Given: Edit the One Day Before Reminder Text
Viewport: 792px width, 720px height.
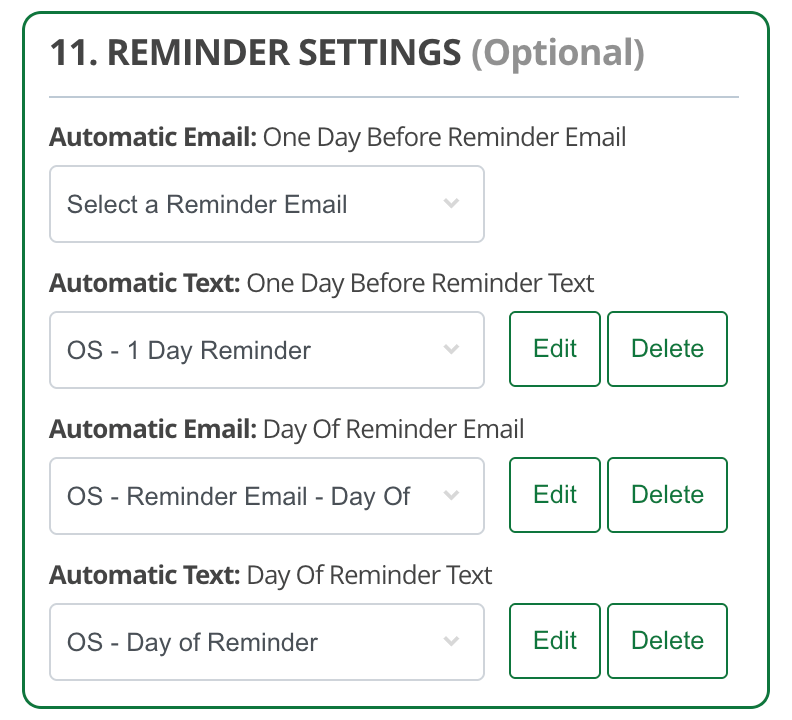Looking at the screenshot, I should click(x=555, y=349).
